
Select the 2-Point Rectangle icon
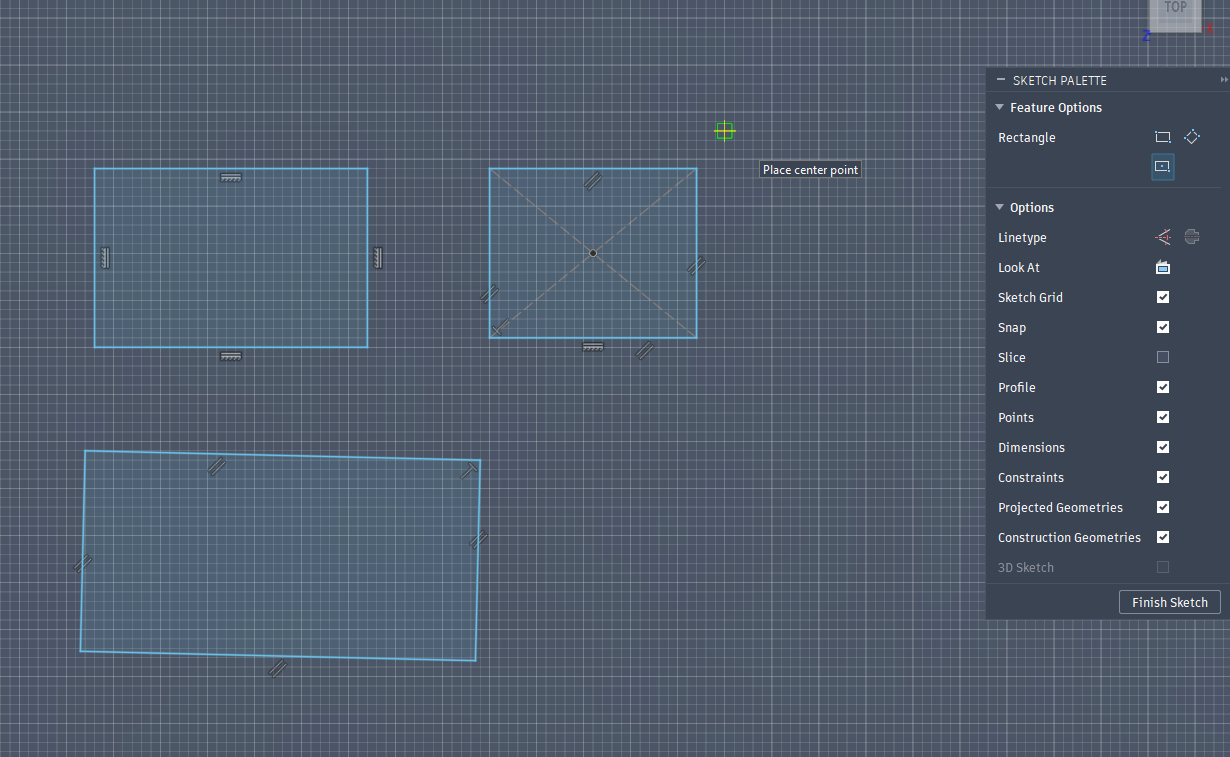[x=1162, y=137]
